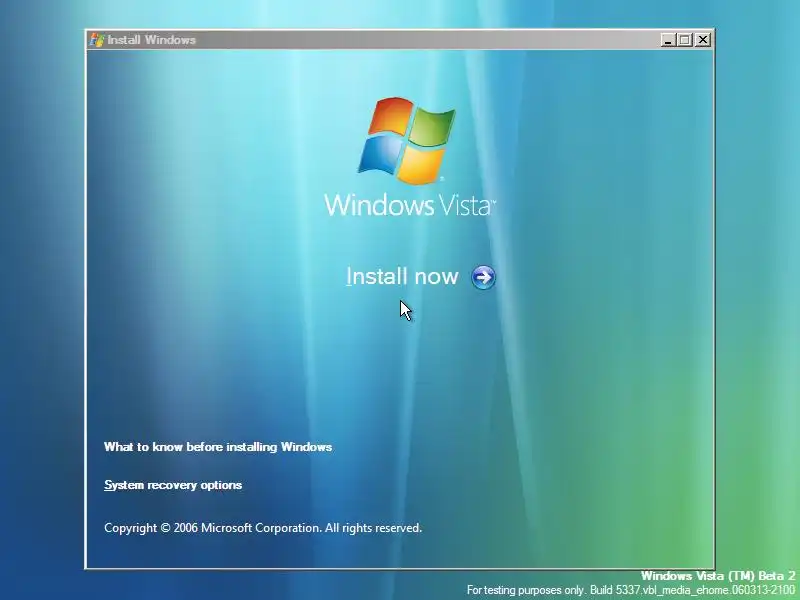Open What to know before installing Windows
Image resolution: width=800 pixels, height=600 pixels.
pyautogui.click(x=218, y=447)
